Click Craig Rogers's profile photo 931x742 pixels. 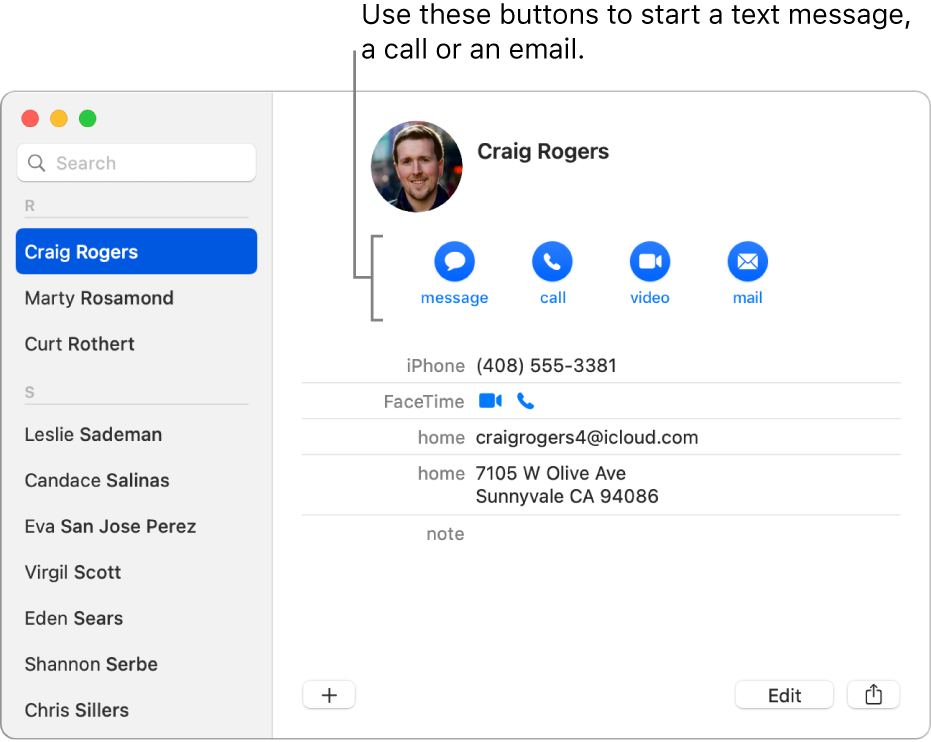point(416,166)
